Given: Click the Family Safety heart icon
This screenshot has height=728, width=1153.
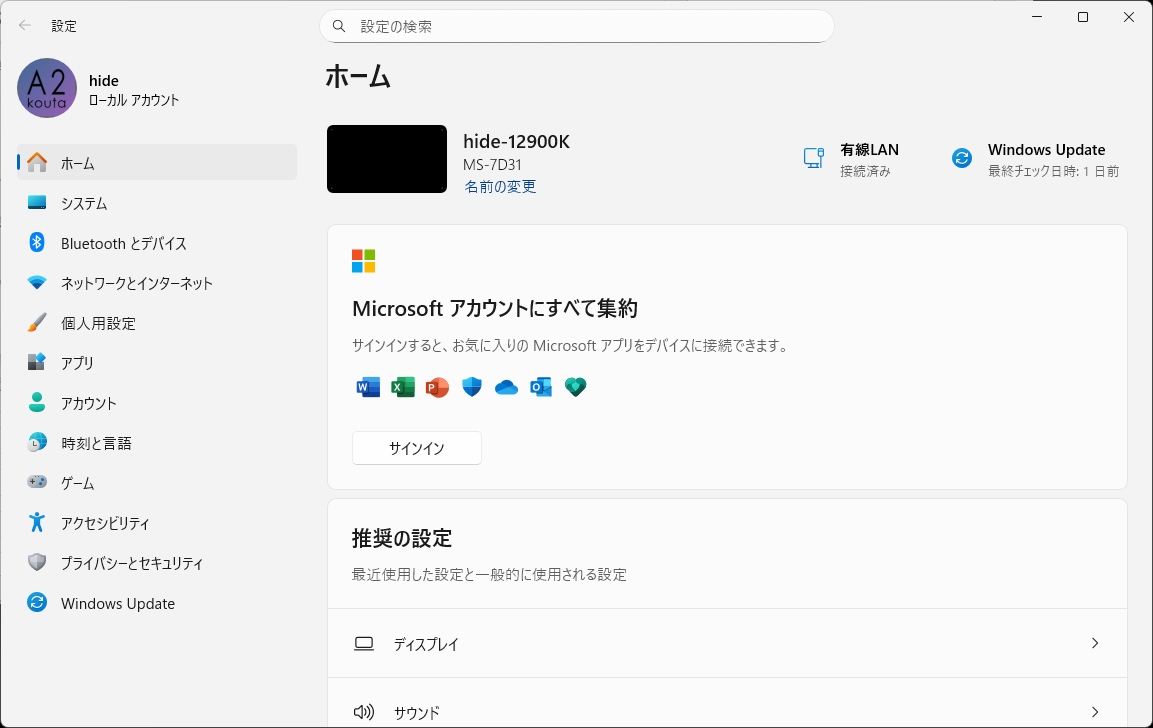Looking at the screenshot, I should [x=576, y=387].
